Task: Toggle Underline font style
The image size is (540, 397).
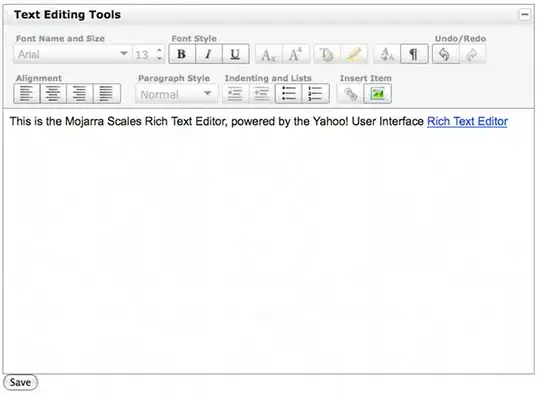Action: 236,54
